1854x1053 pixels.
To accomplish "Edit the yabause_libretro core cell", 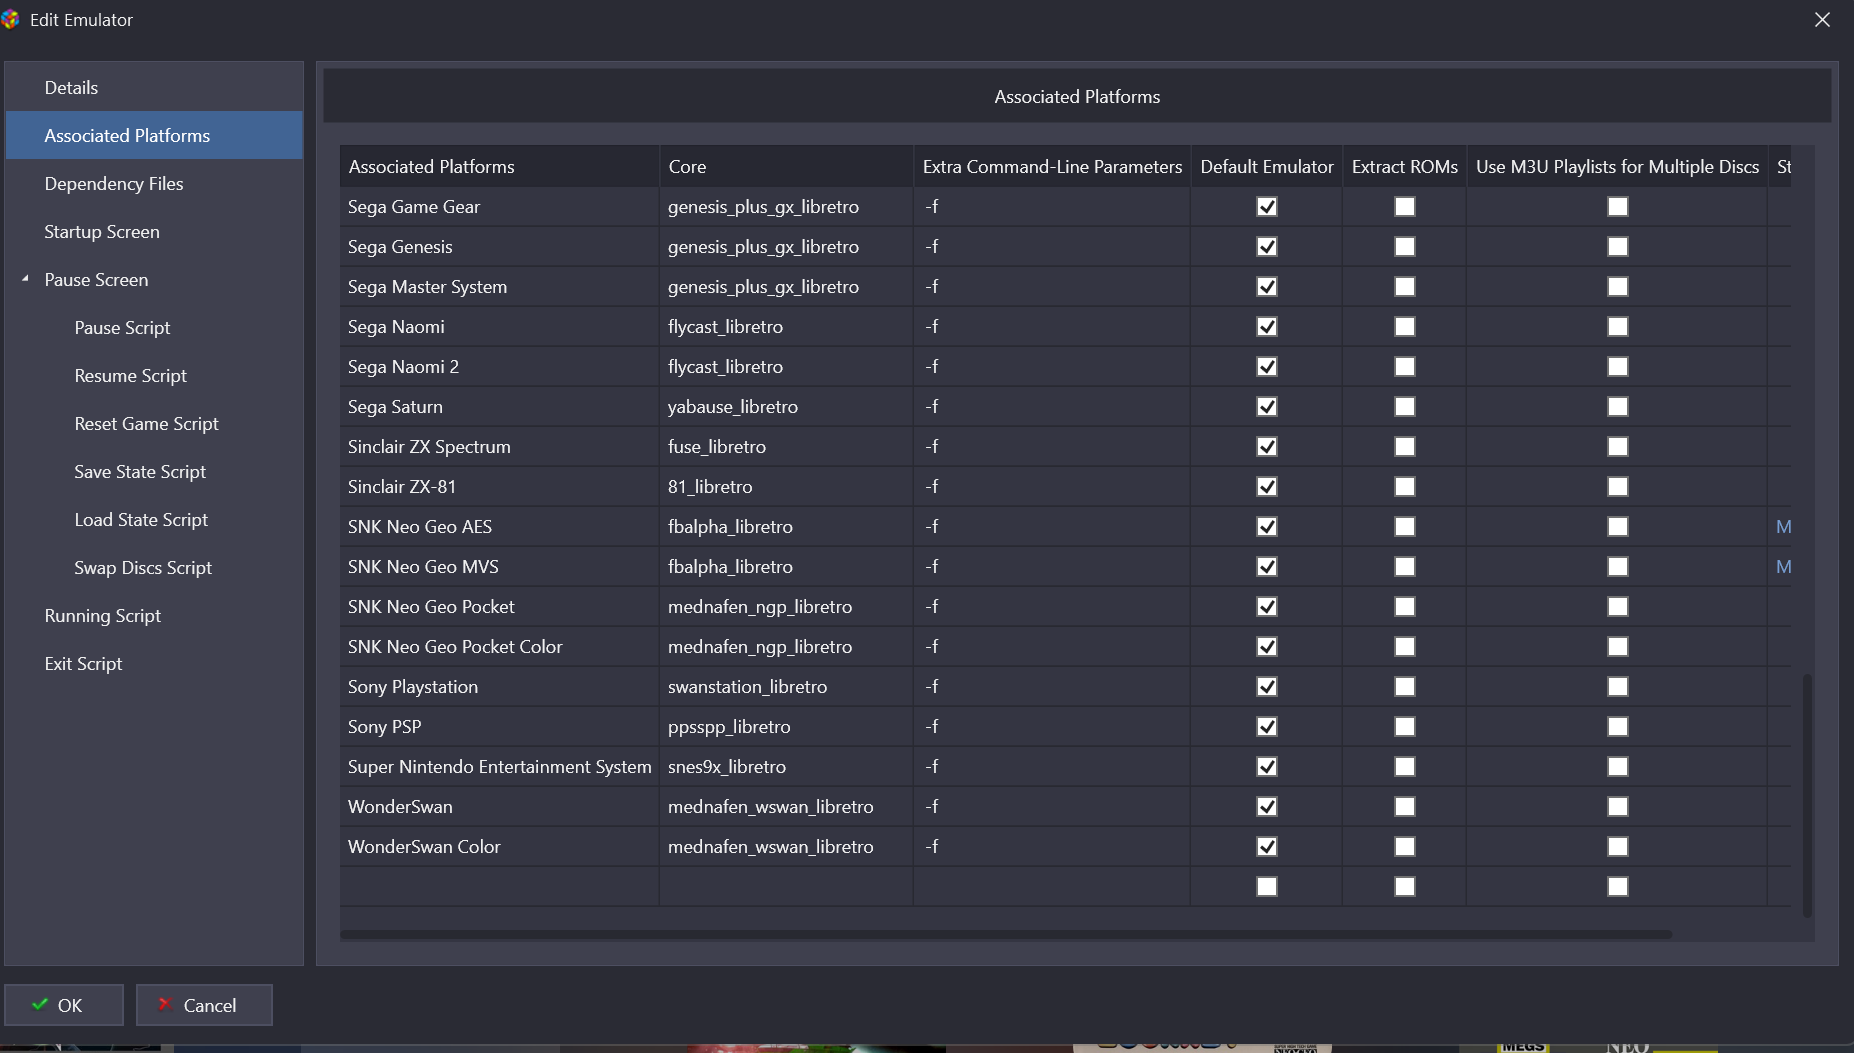I will tap(786, 406).
